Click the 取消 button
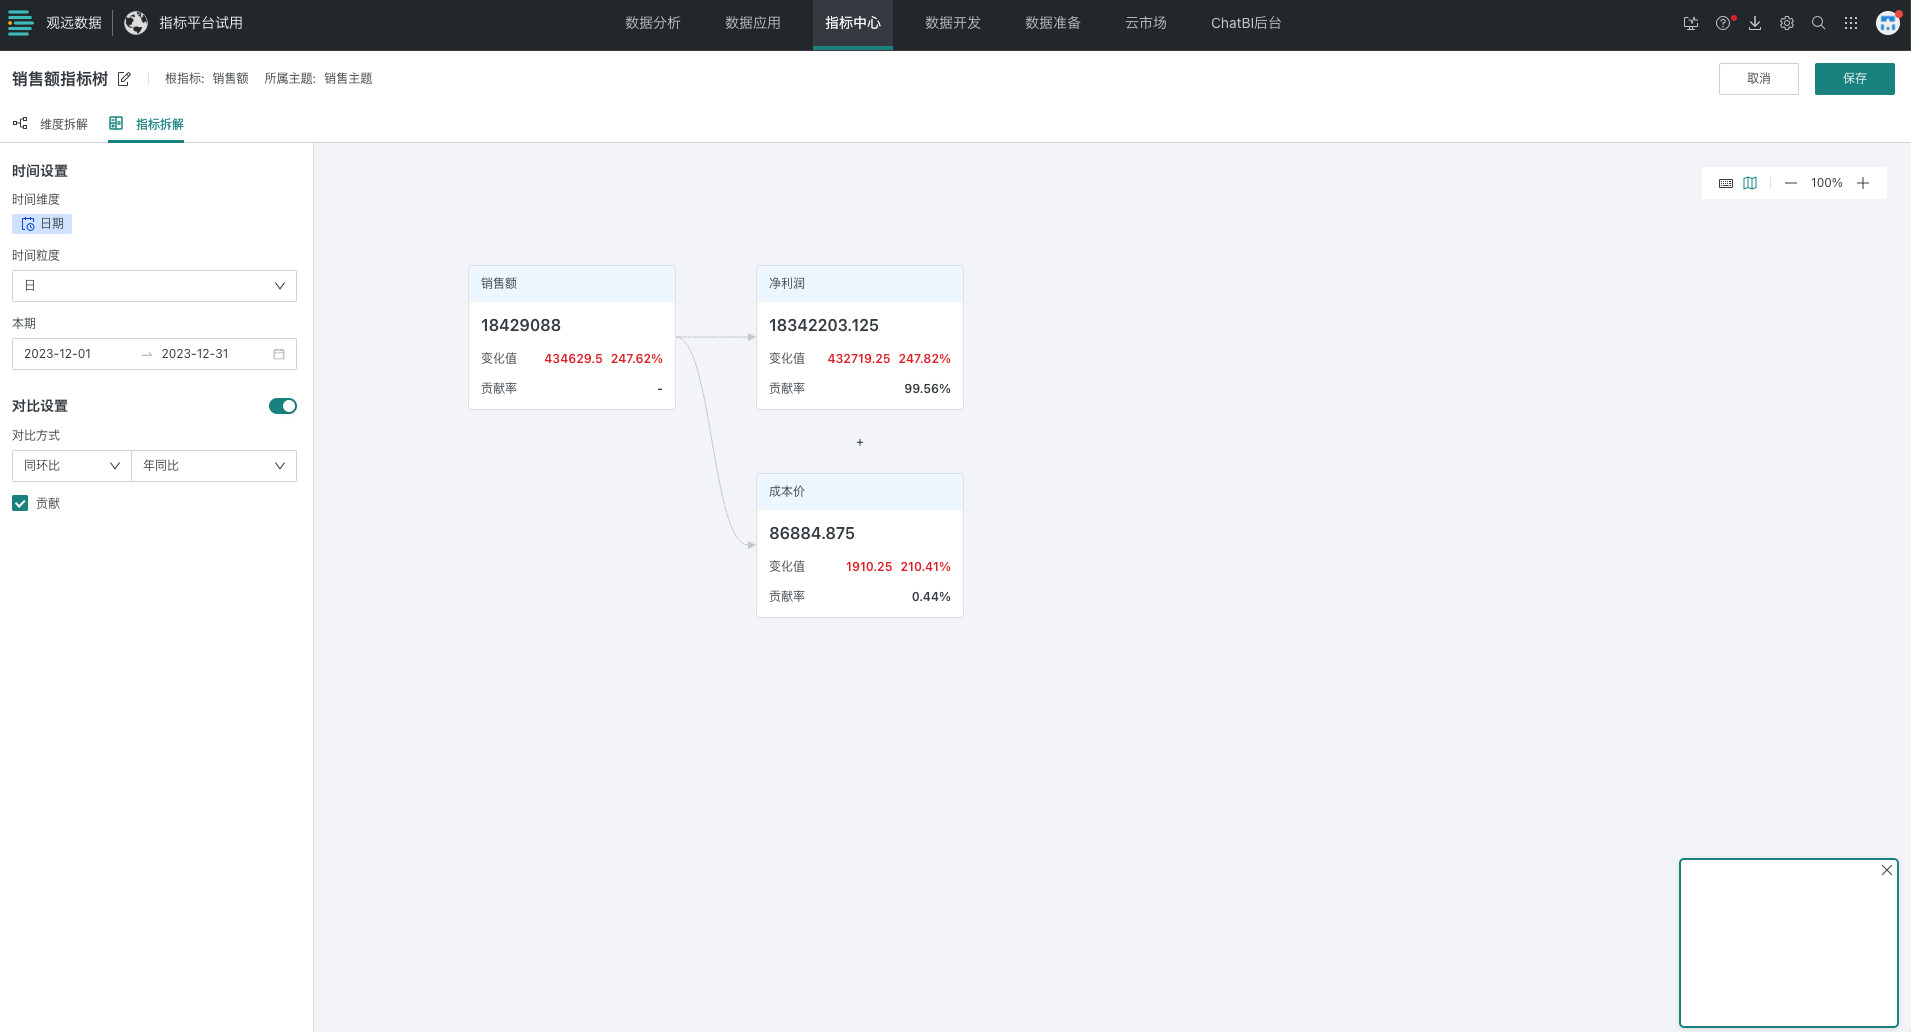Screen dimensions: 1911x1032 tap(1758, 79)
